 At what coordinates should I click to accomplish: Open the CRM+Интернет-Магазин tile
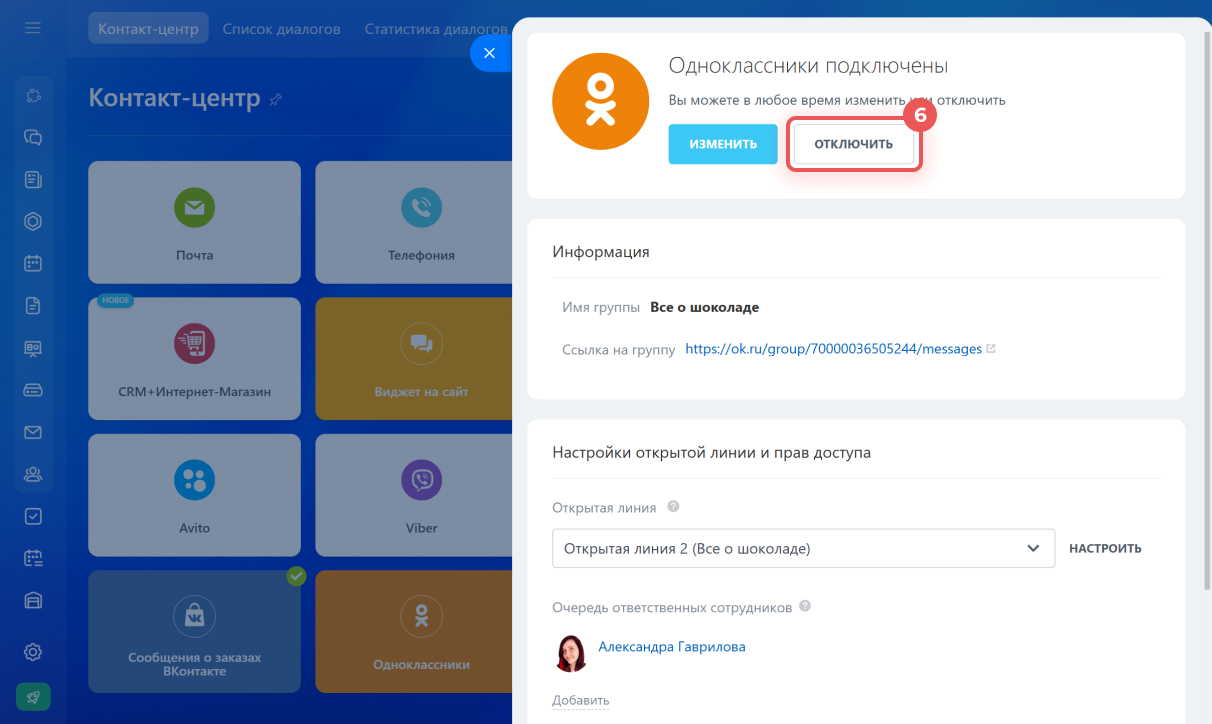194,358
